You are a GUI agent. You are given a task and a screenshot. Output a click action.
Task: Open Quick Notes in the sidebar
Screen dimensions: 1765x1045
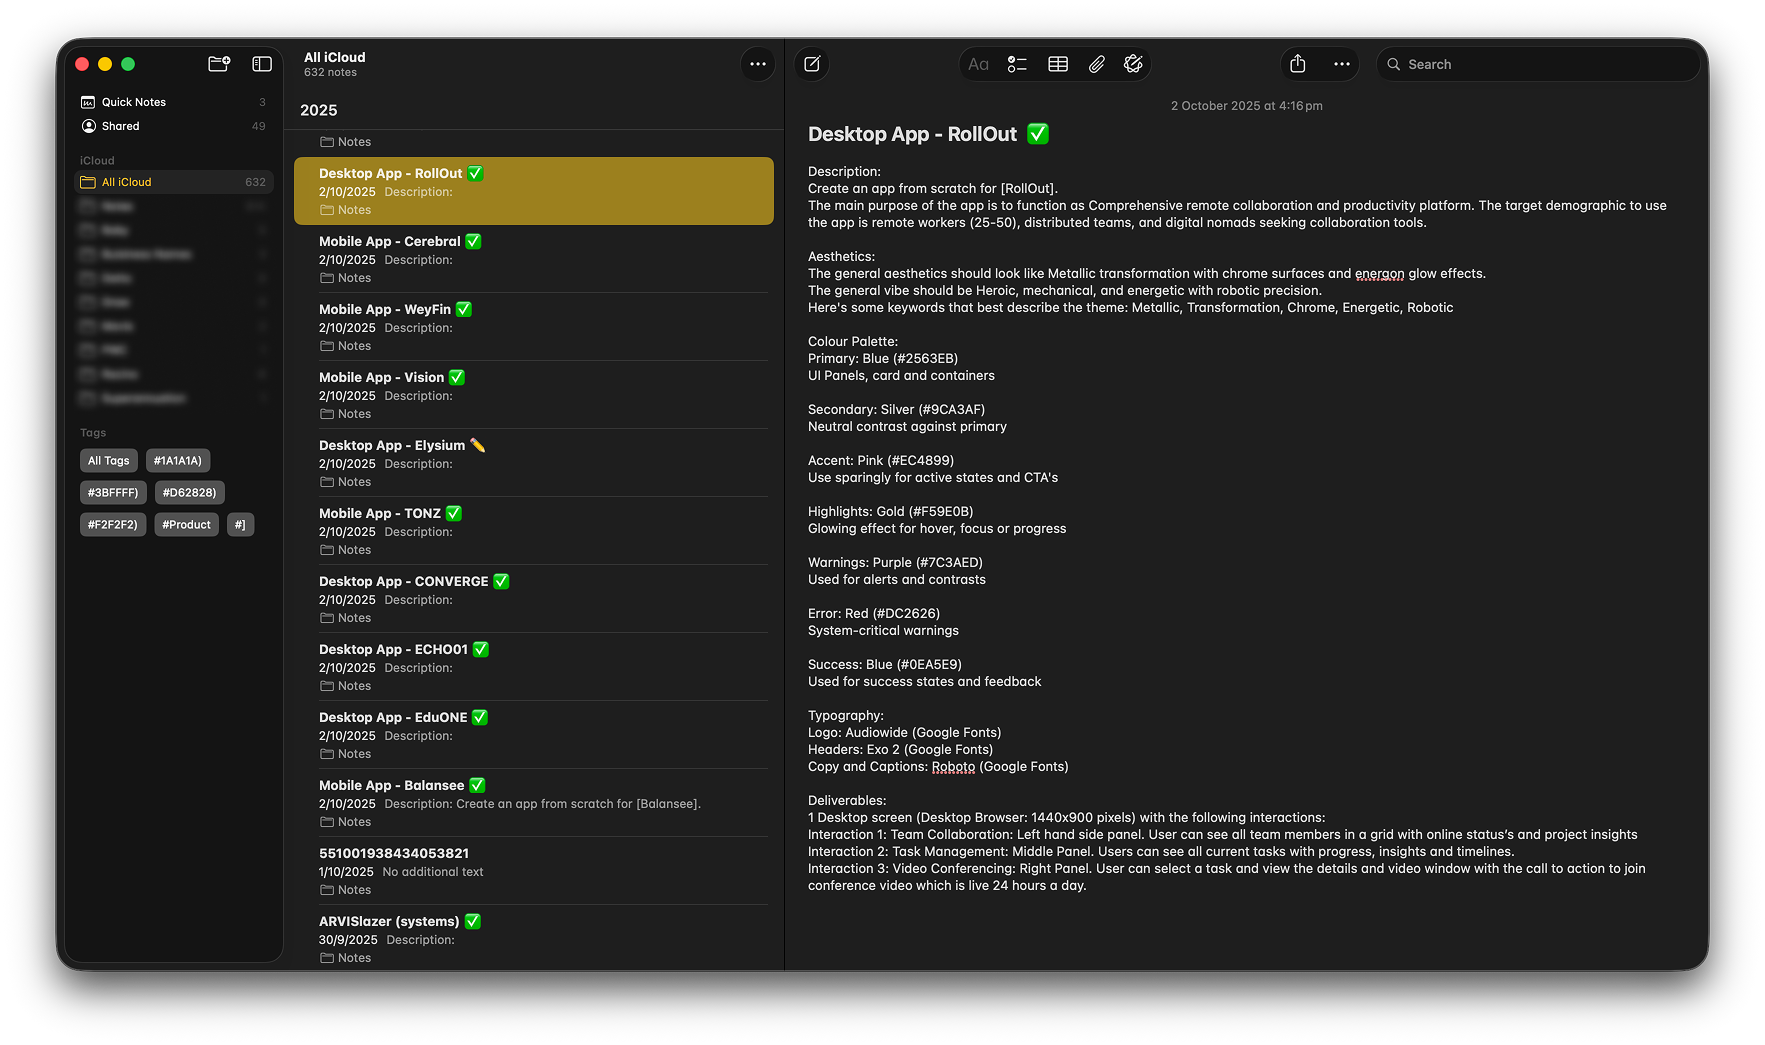173,102
